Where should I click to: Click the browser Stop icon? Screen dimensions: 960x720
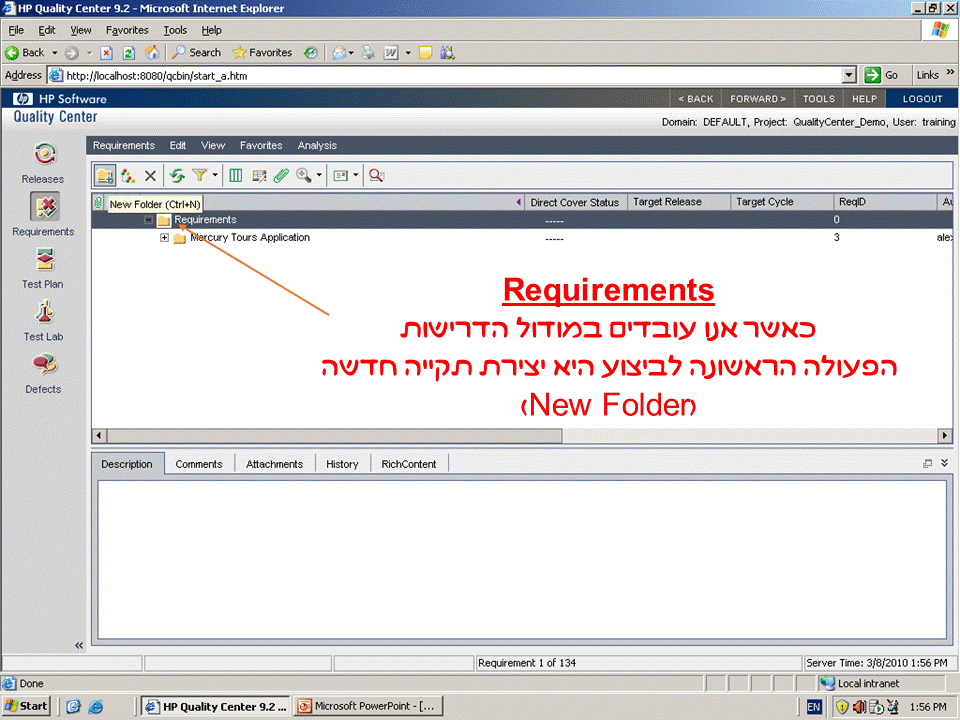click(x=107, y=53)
